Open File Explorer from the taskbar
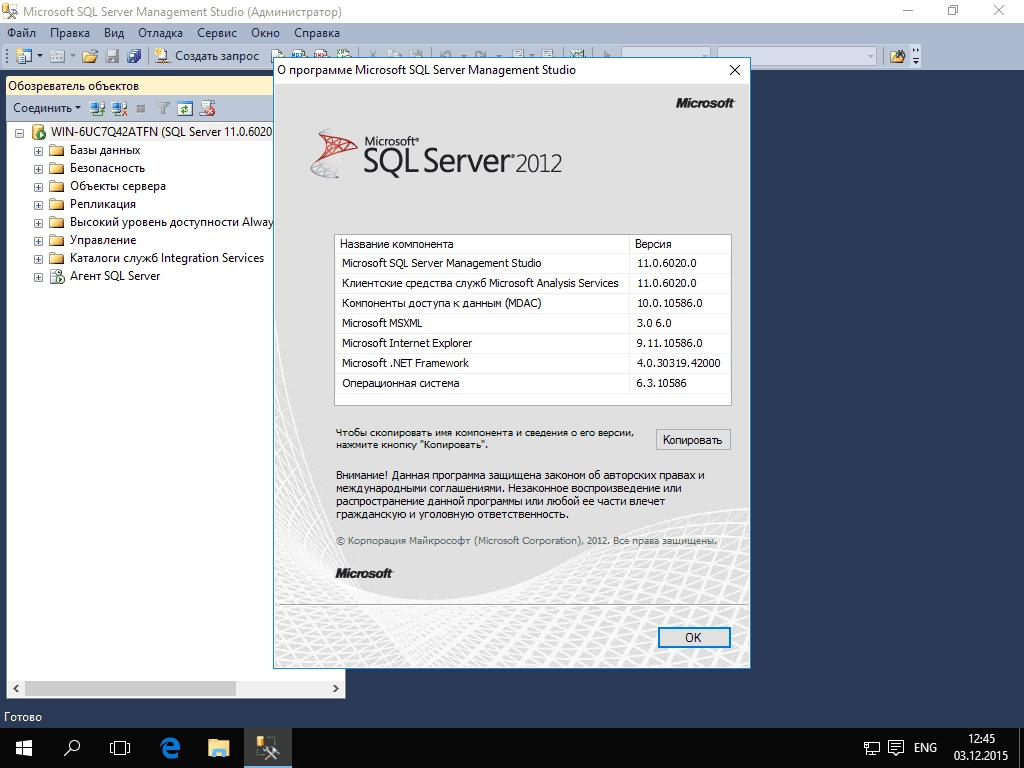The width and height of the screenshot is (1024, 768). 219,748
